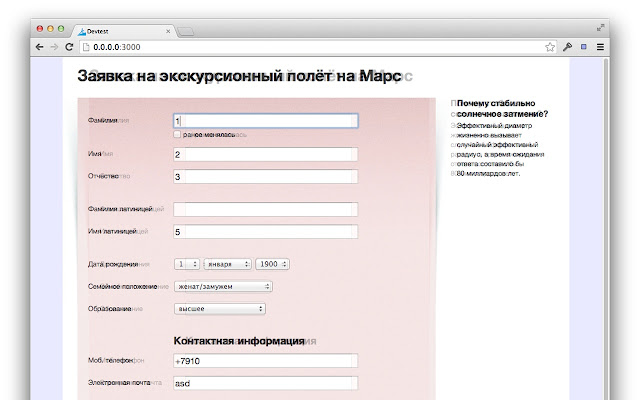The height and width of the screenshot is (400, 640).
Task: Click the blue square extension icon
Action: 584,47
